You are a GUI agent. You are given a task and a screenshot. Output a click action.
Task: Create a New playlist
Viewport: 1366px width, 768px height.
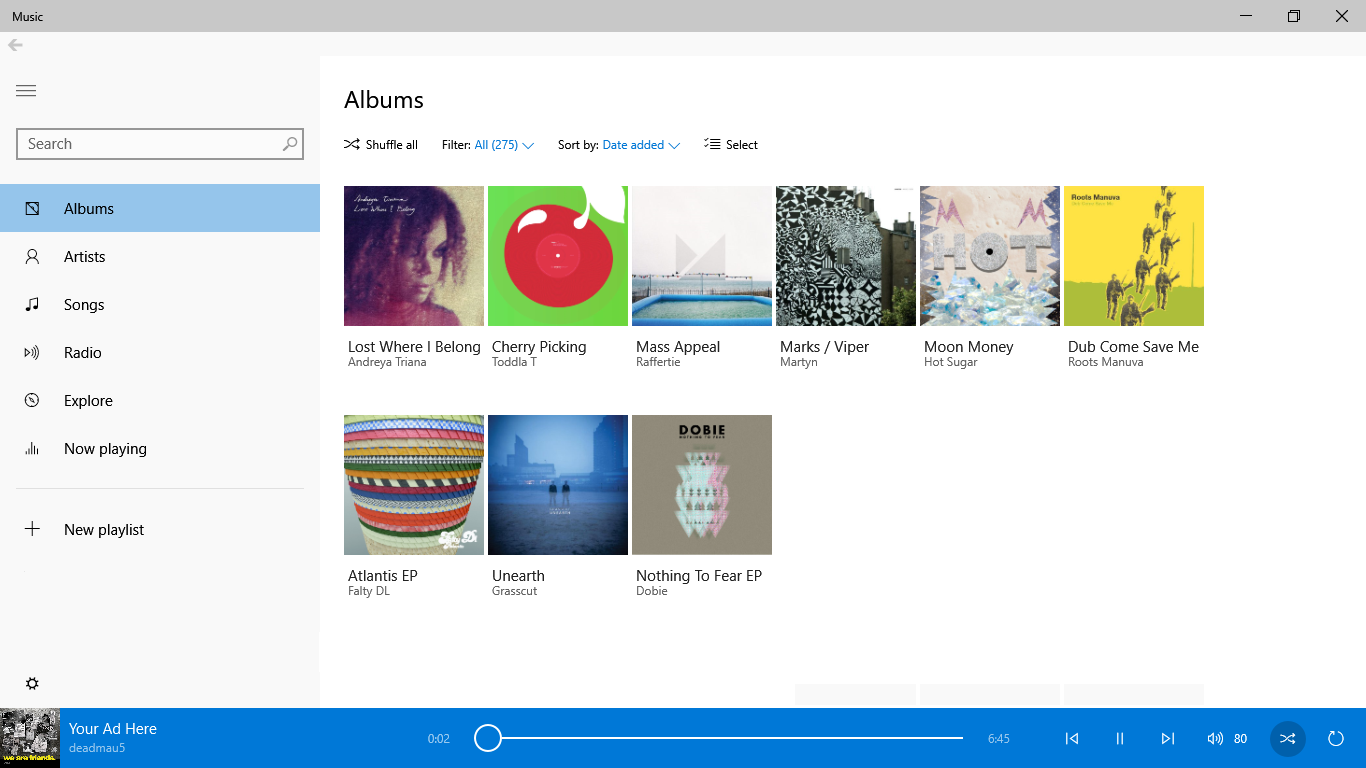coord(103,530)
